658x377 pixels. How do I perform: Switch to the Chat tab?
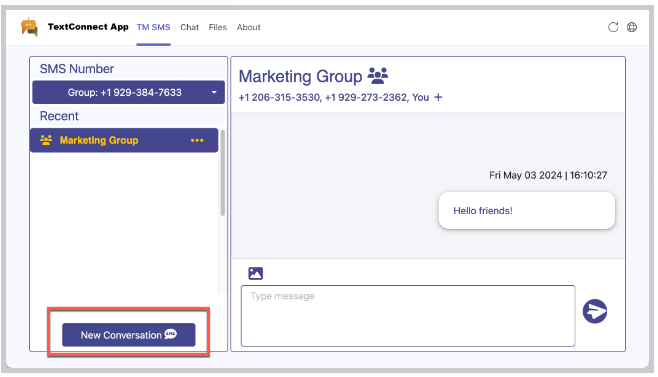[x=189, y=27]
